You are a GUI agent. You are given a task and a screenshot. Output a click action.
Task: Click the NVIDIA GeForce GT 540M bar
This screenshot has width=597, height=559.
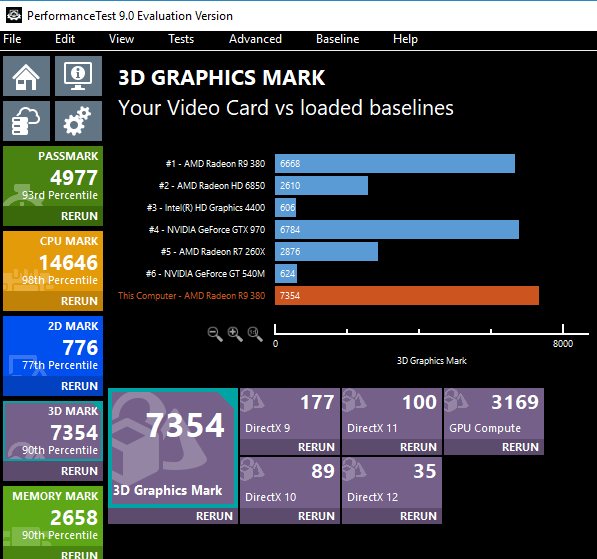click(286, 274)
